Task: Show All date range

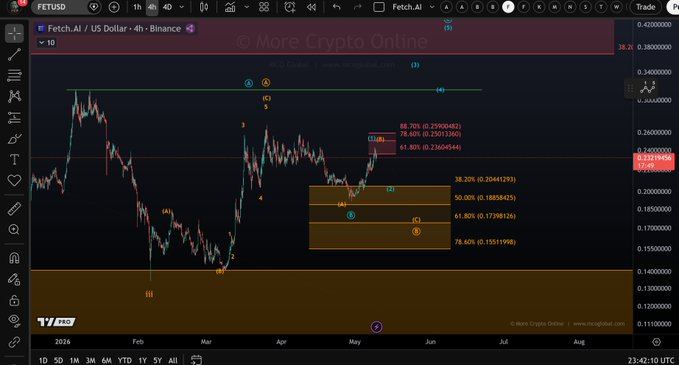Action: 173,360
